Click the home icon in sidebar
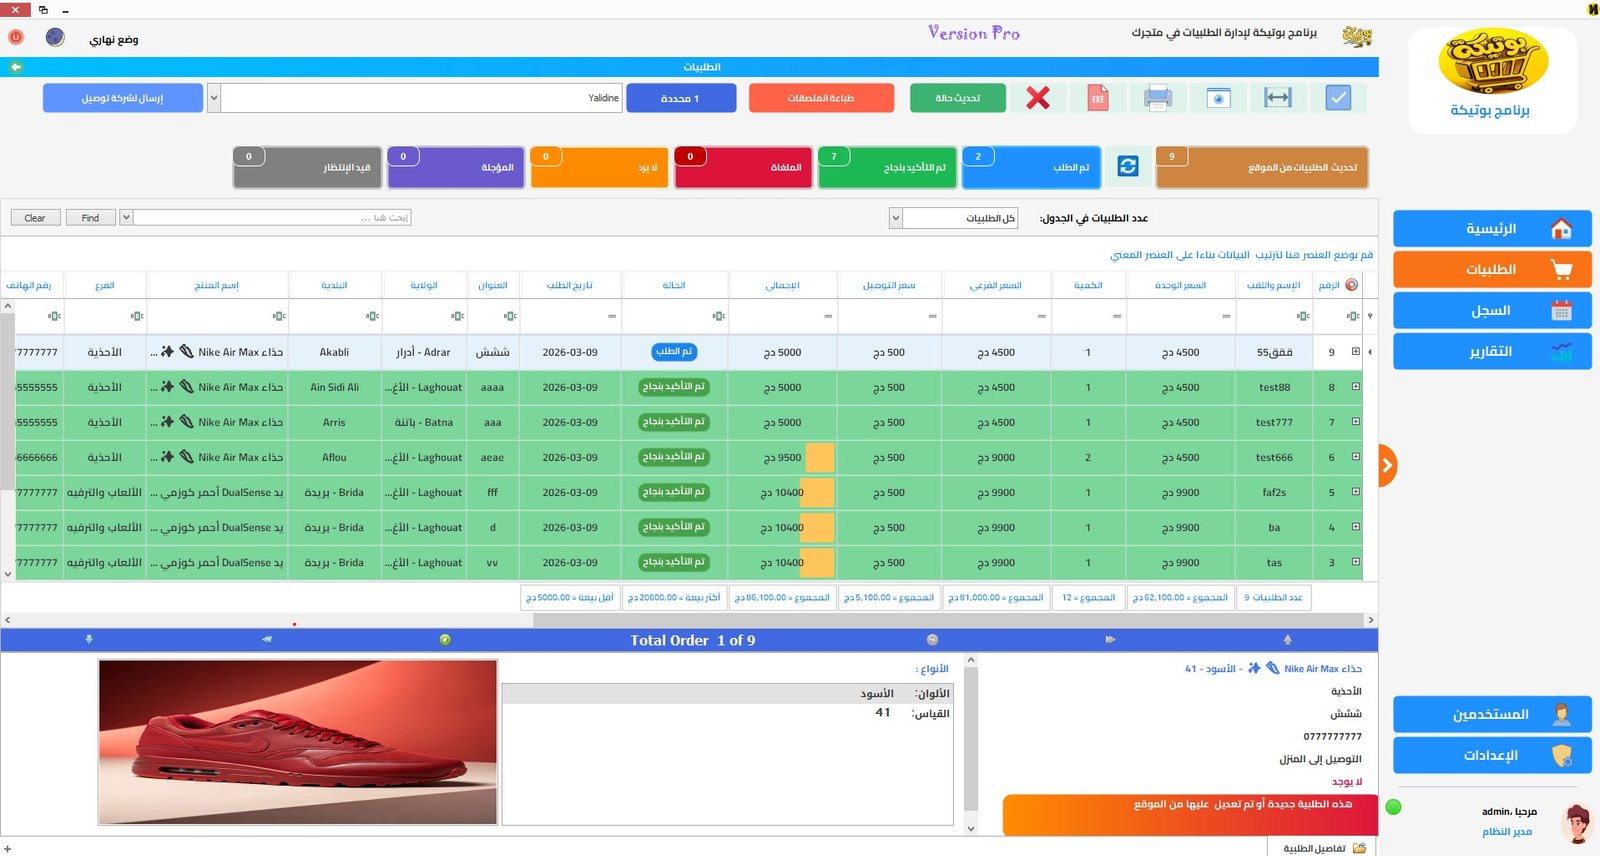The image size is (1600, 856). click(1561, 229)
